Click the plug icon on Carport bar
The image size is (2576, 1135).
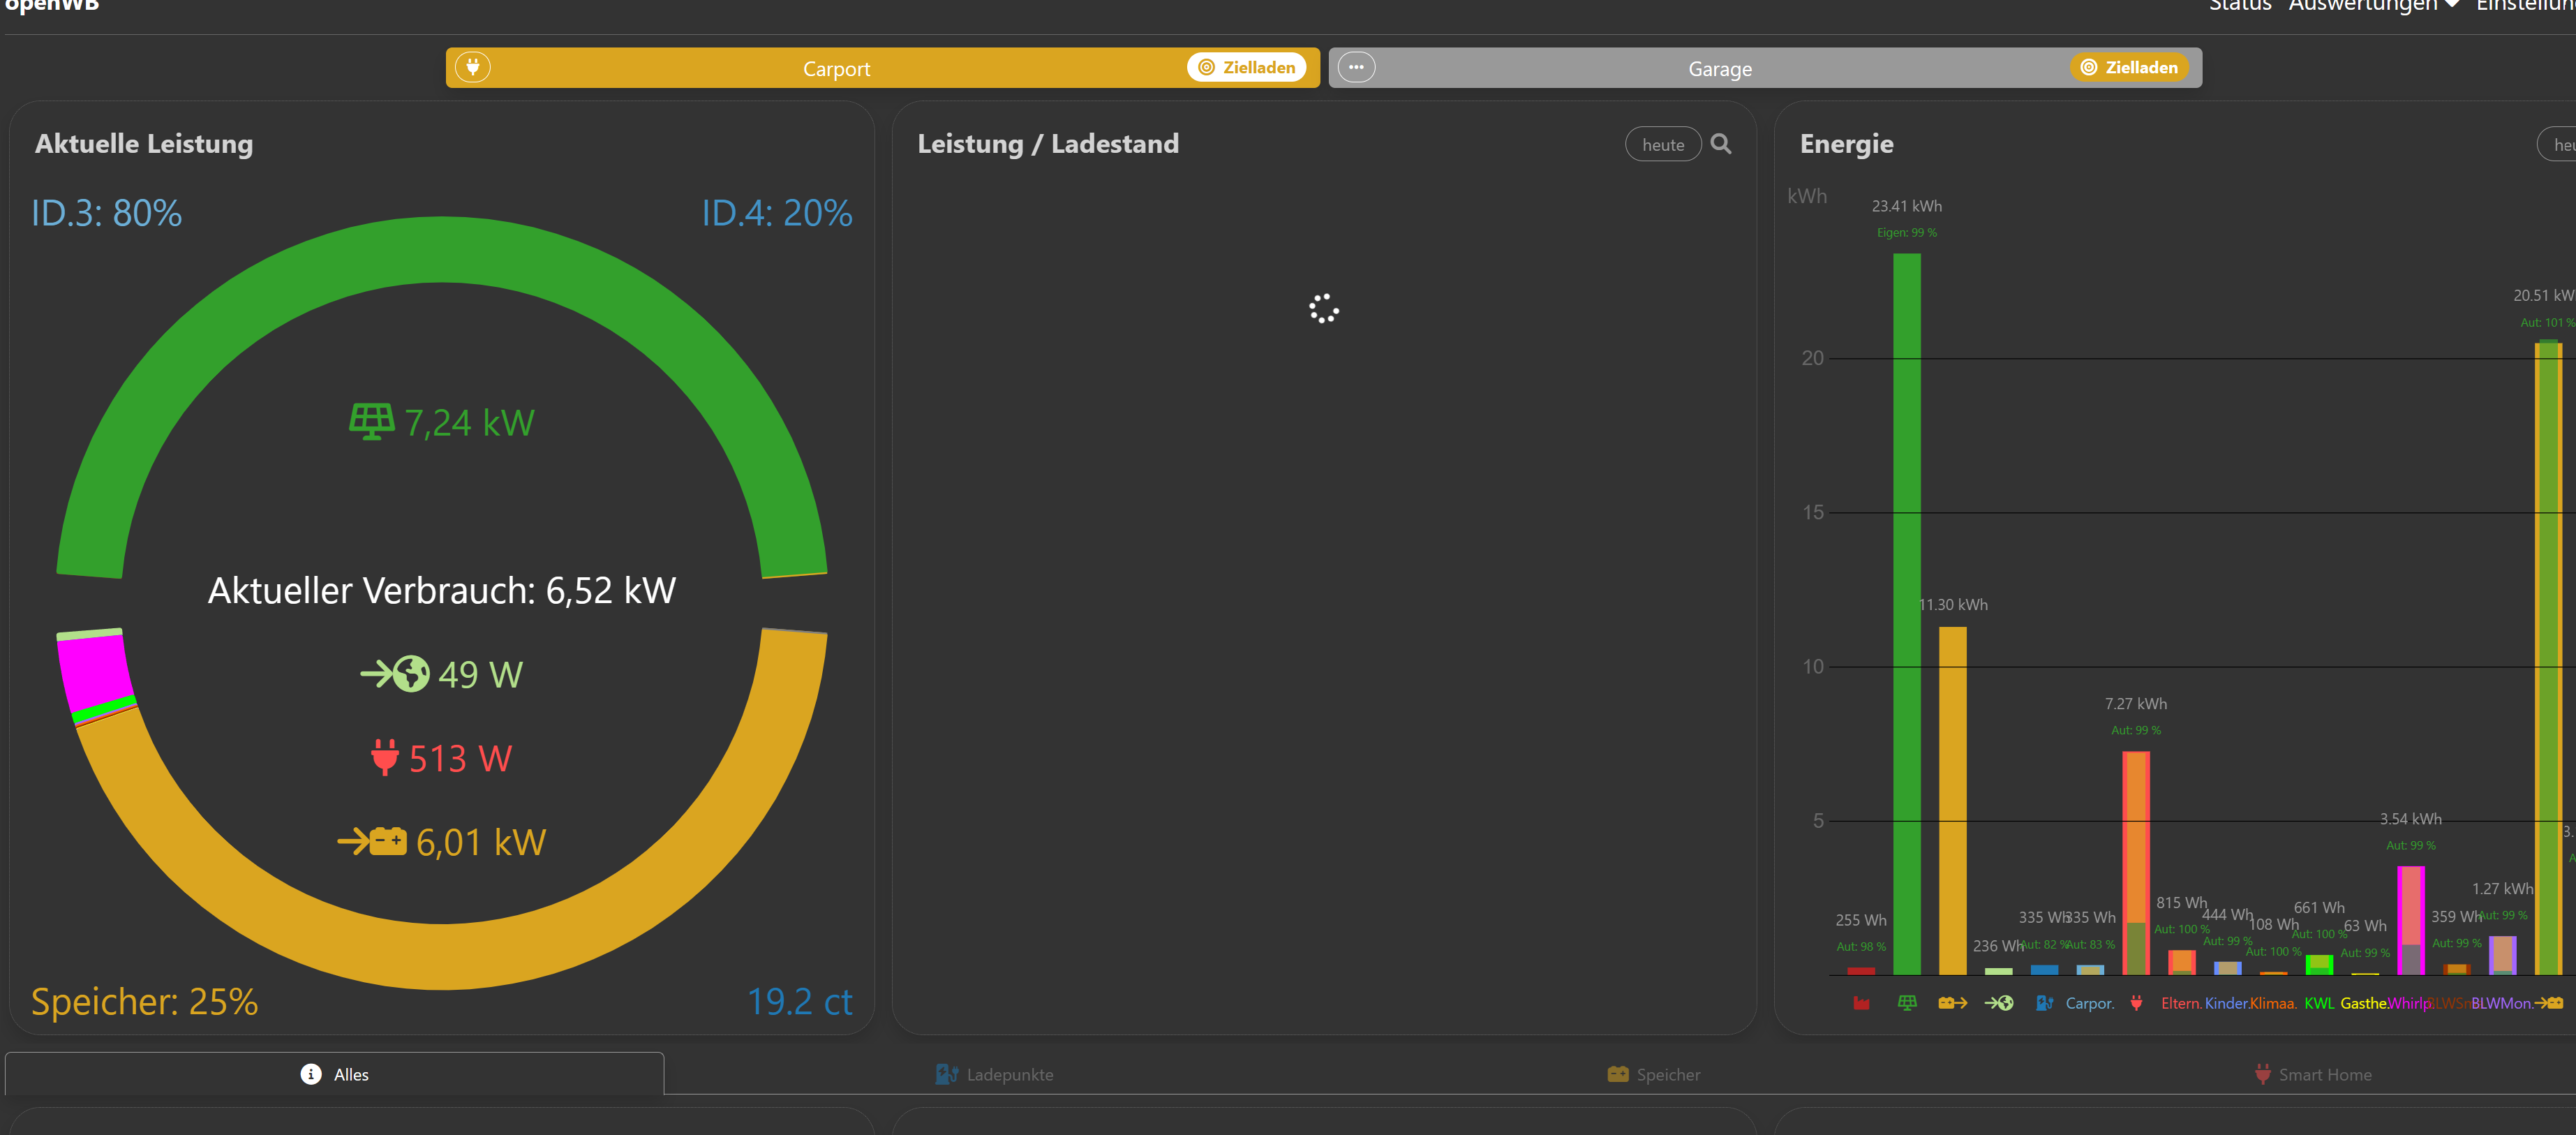[x=473, y=67]
